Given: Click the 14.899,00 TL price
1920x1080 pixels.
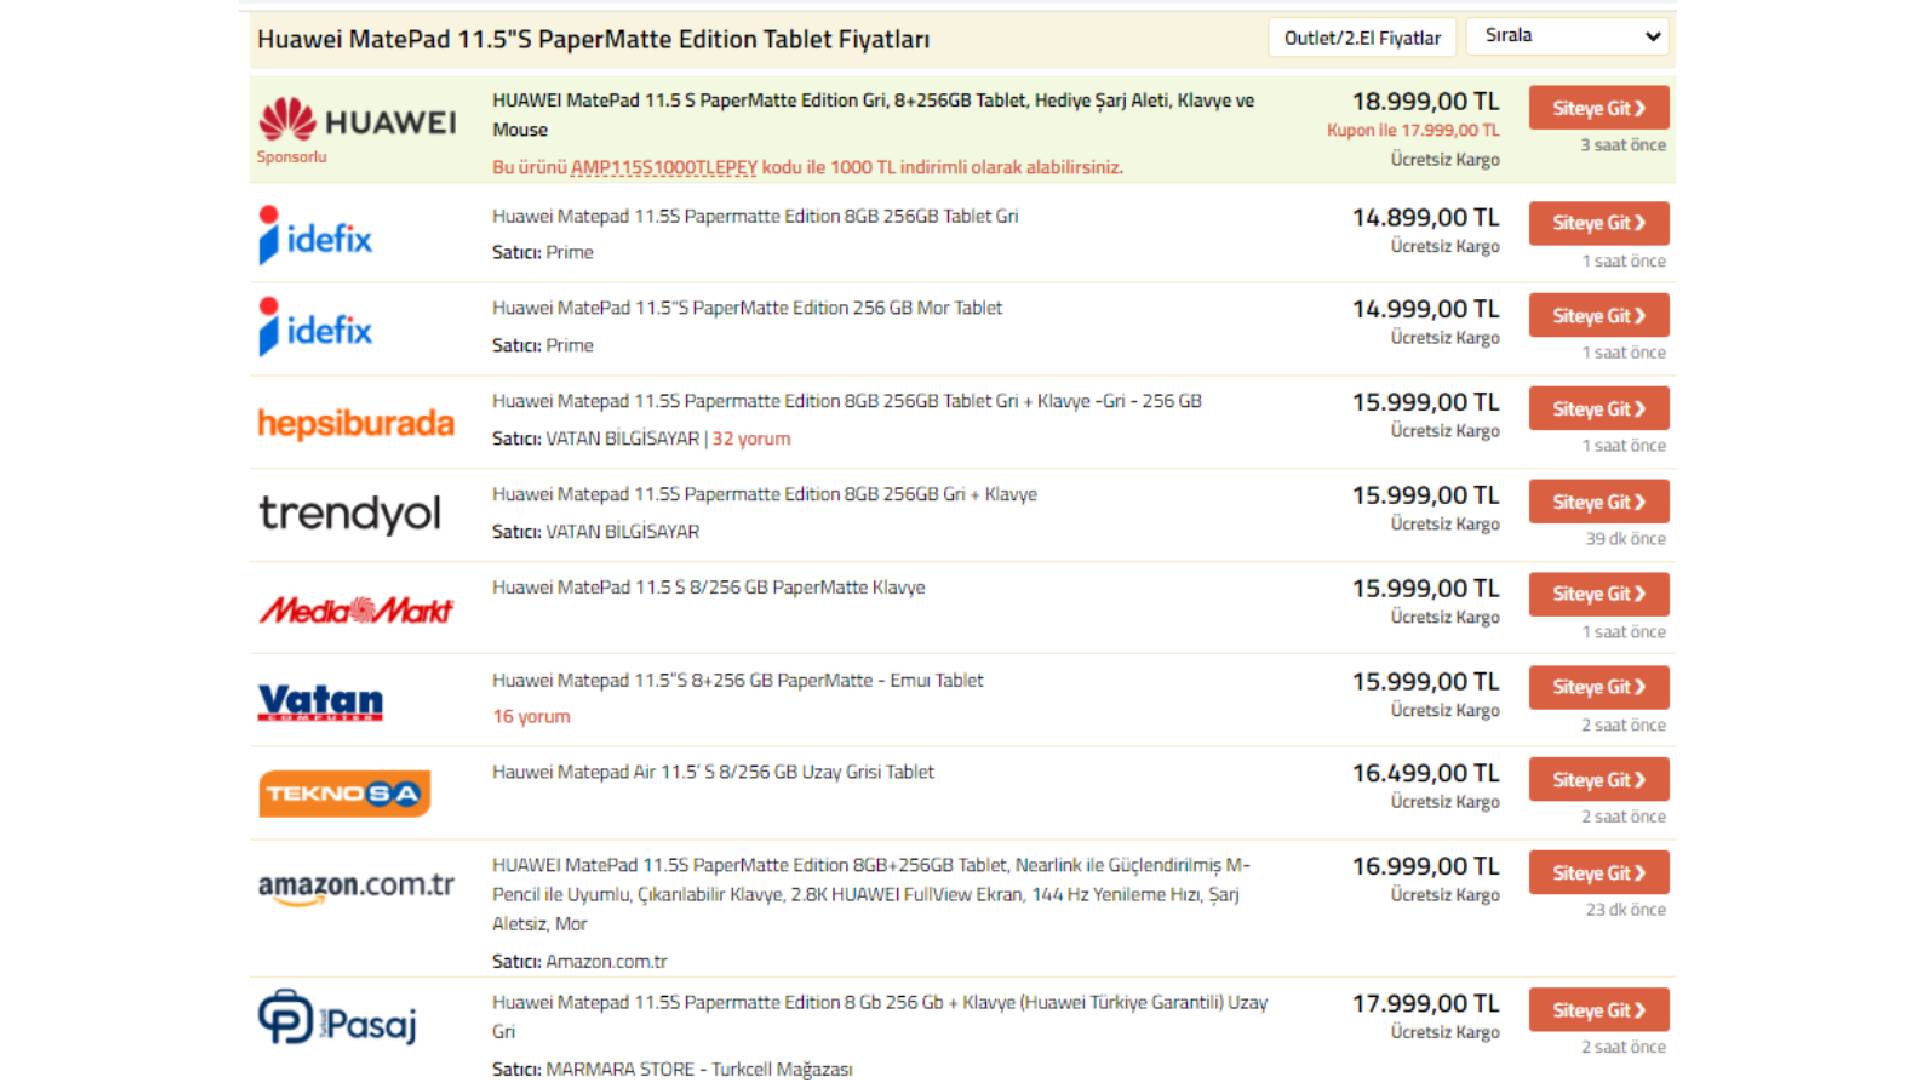Looking at the screenshot, I should (x=1426, y=217).
